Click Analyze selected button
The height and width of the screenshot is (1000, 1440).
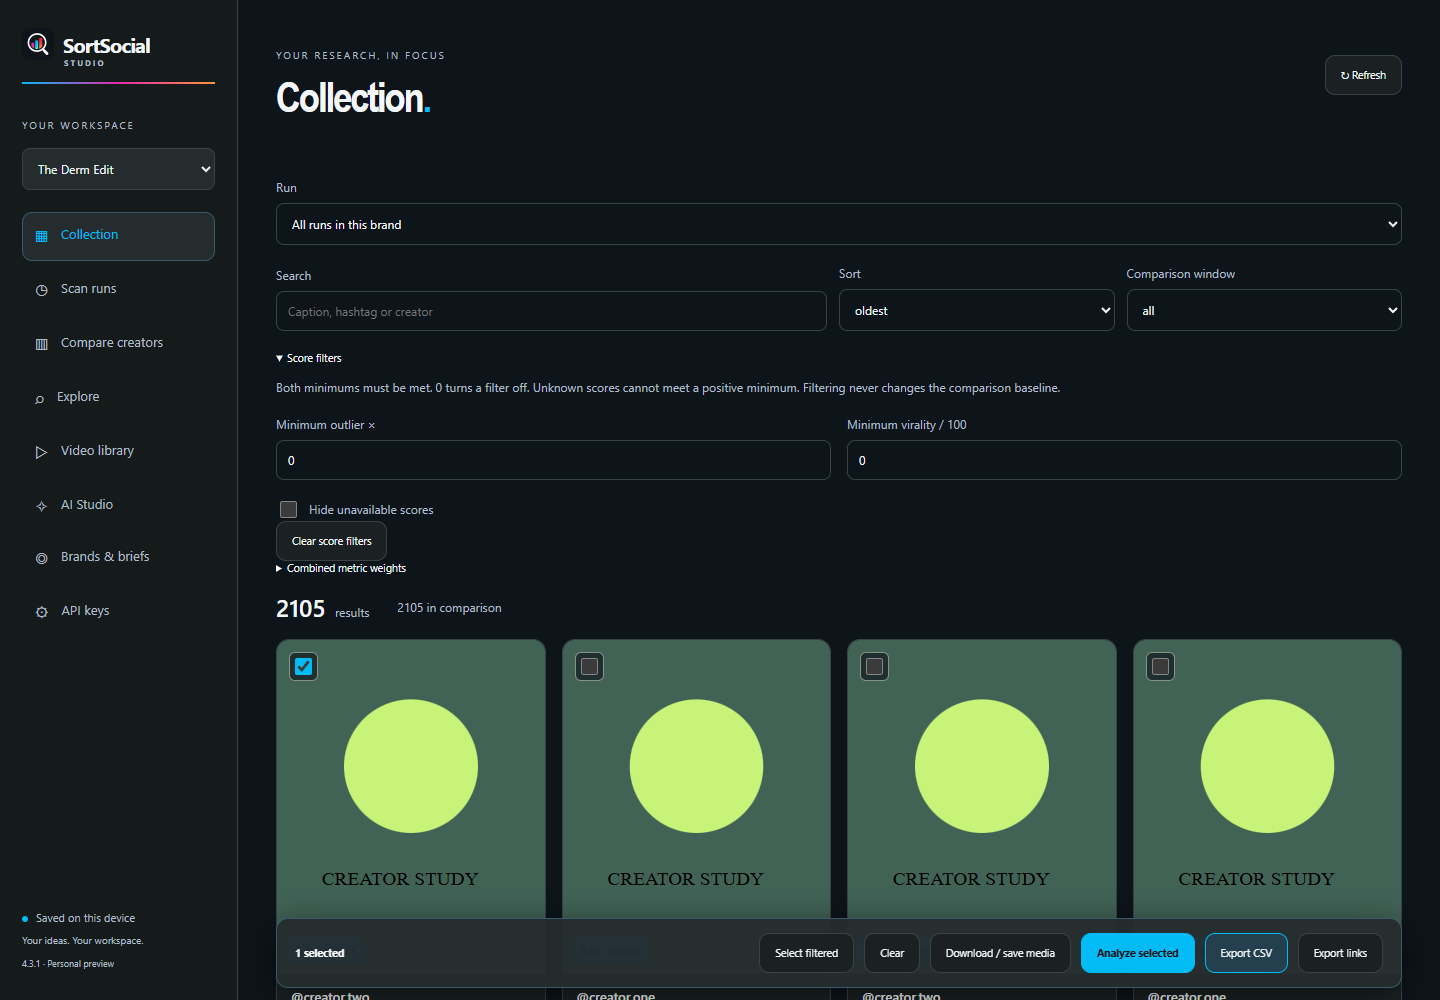[1138, 953]
